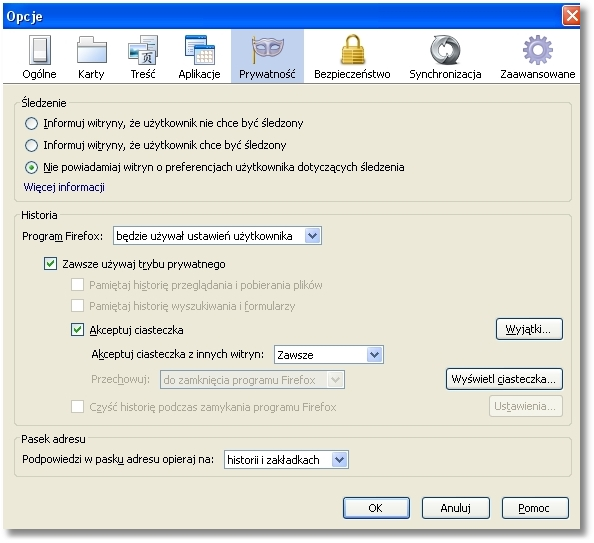Open 'Wyświetl ciasteczka...' cookie viewer
The height and width of the screenshot is (543, 594).
pyautogui.click(x=504, y=379)
